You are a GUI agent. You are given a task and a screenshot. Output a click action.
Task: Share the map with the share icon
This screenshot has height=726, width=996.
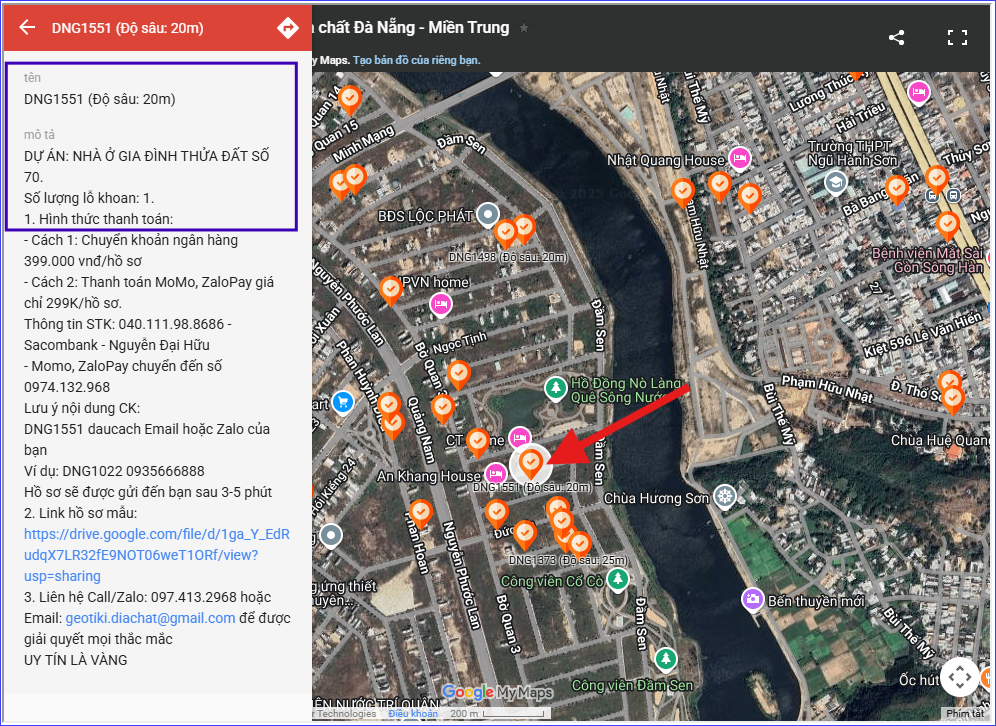896,37
